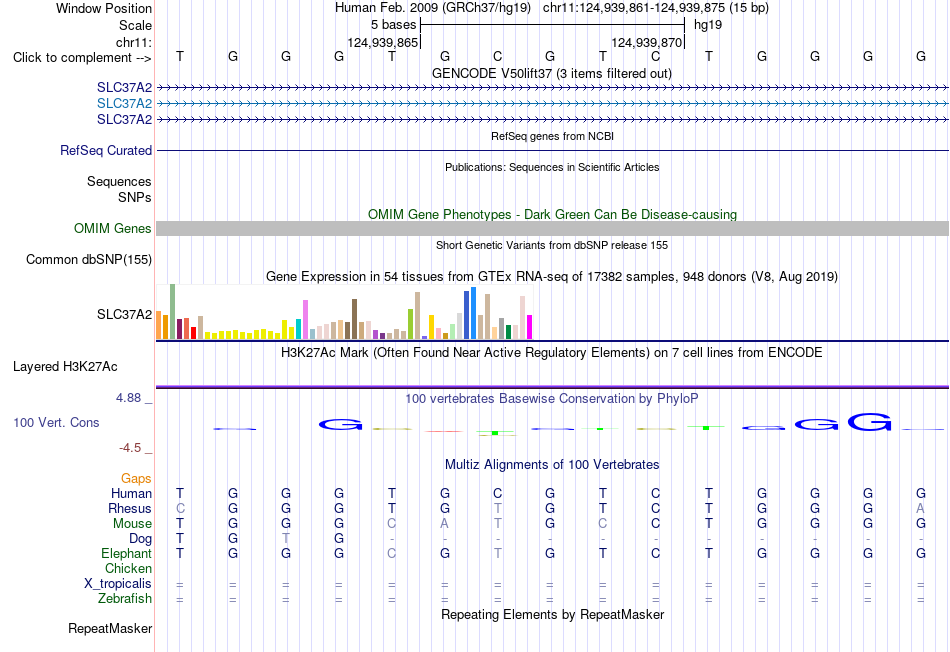This screenshot has width=950, height=652.
Task: Click the chr11:124,939,861-124,939,875 (15 bp) header text
Action: point(656,8)
